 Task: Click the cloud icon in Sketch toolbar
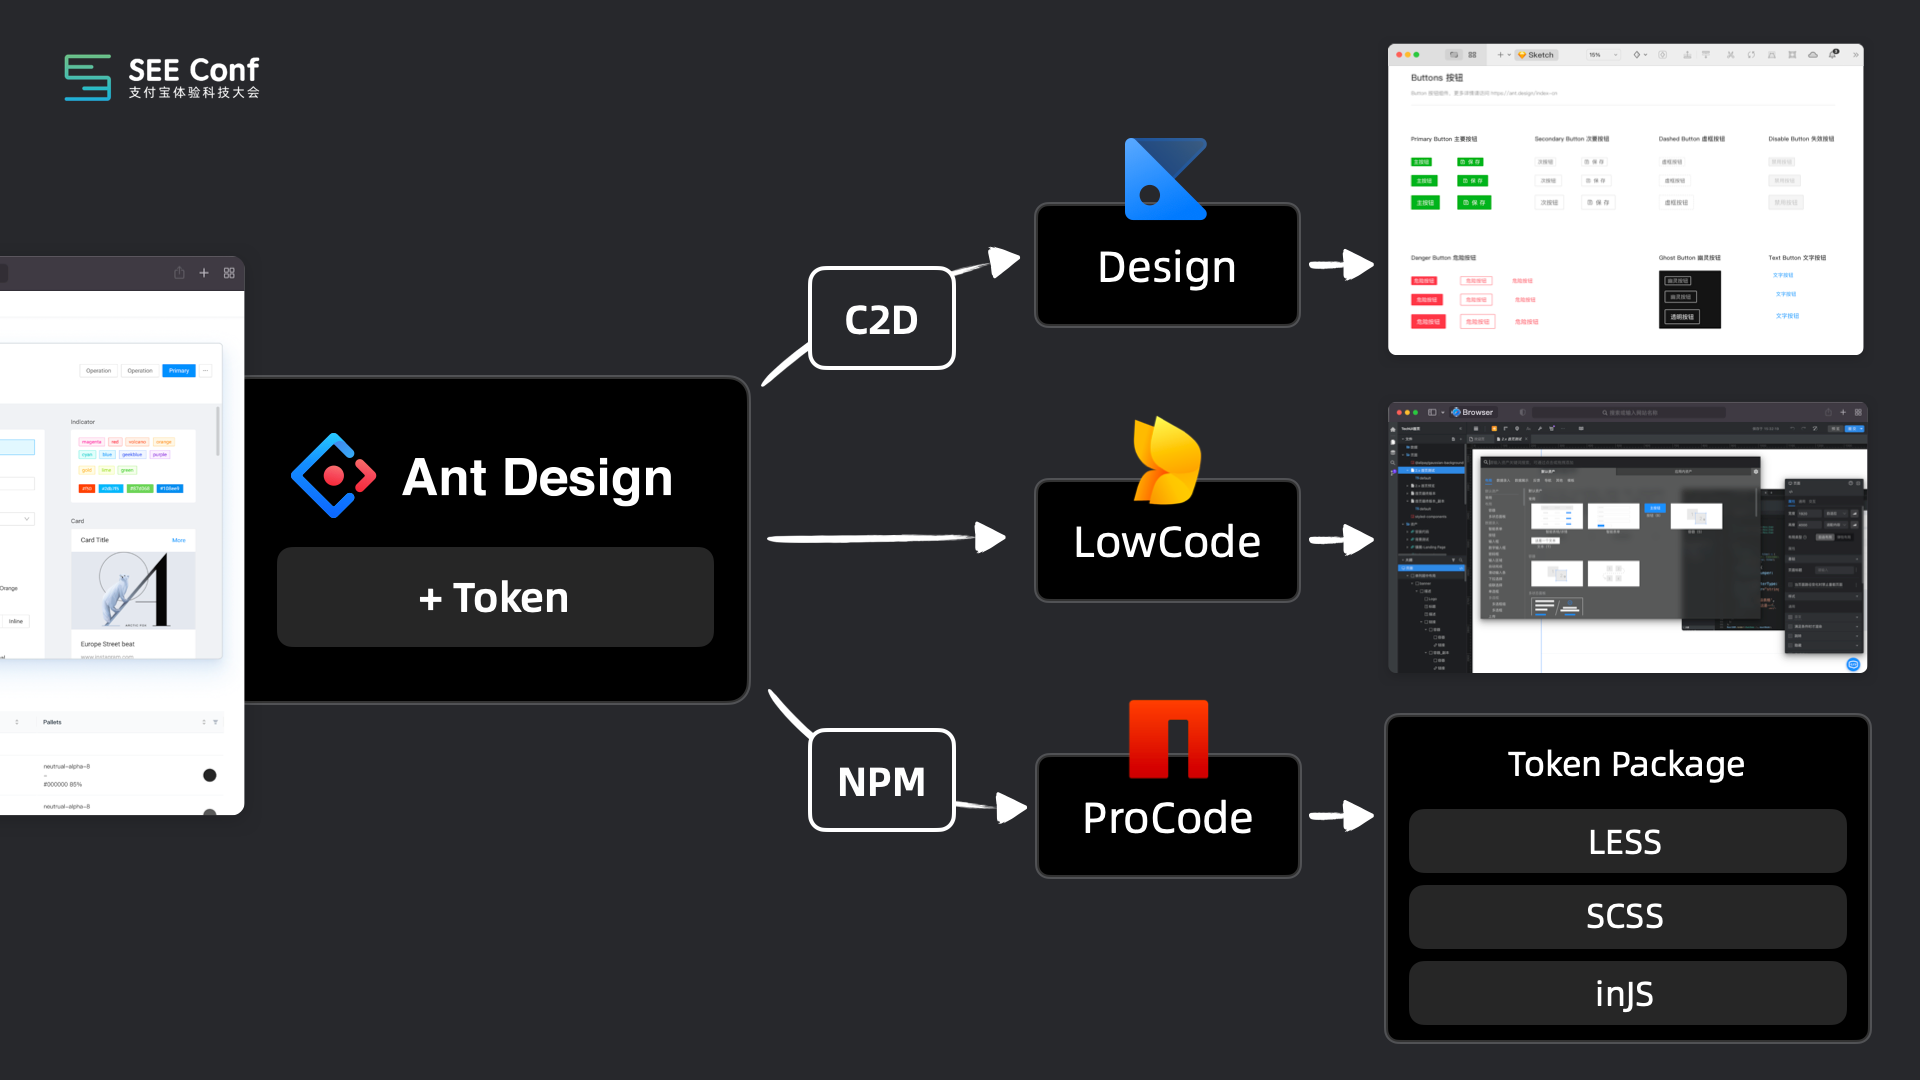coord(1812,55)
